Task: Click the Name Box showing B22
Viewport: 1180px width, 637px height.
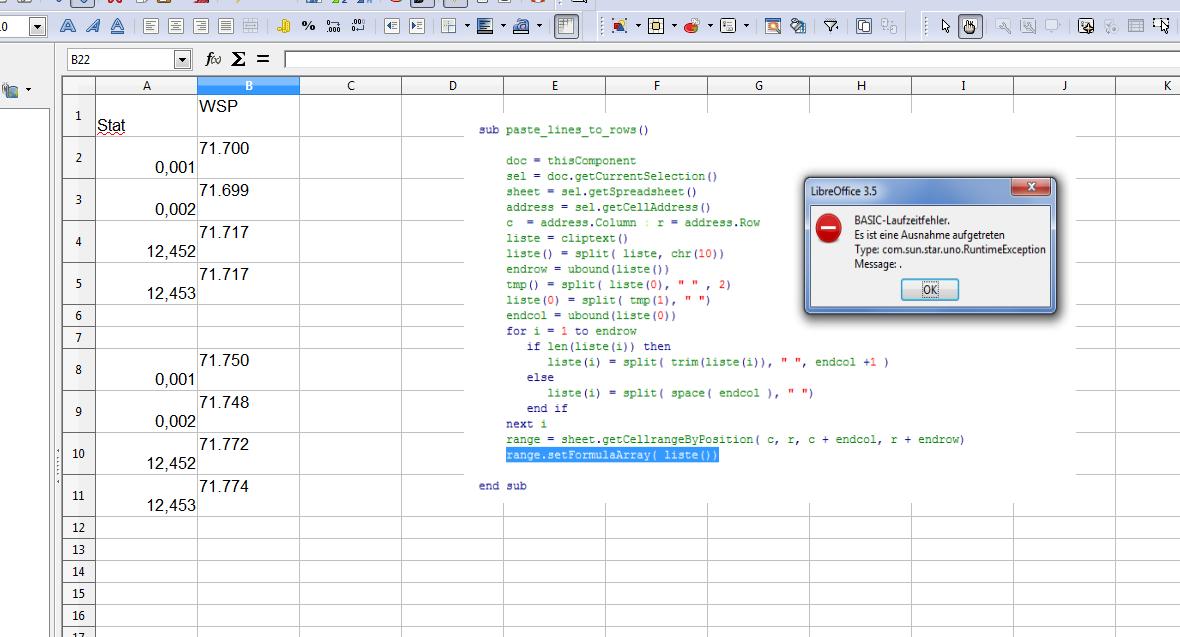Action: pyautogui.click(x=120, y=59)
